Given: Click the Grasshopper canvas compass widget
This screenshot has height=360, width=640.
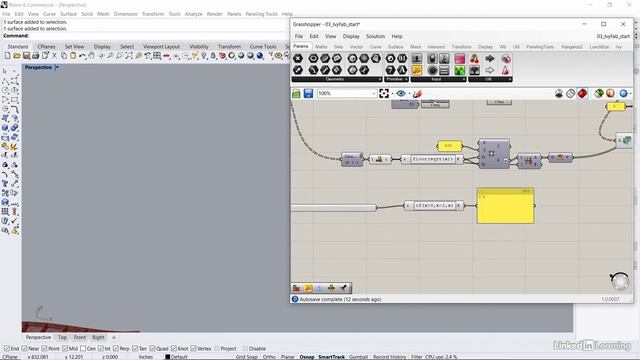Looking at the screenshot, I should pos(620,282).
